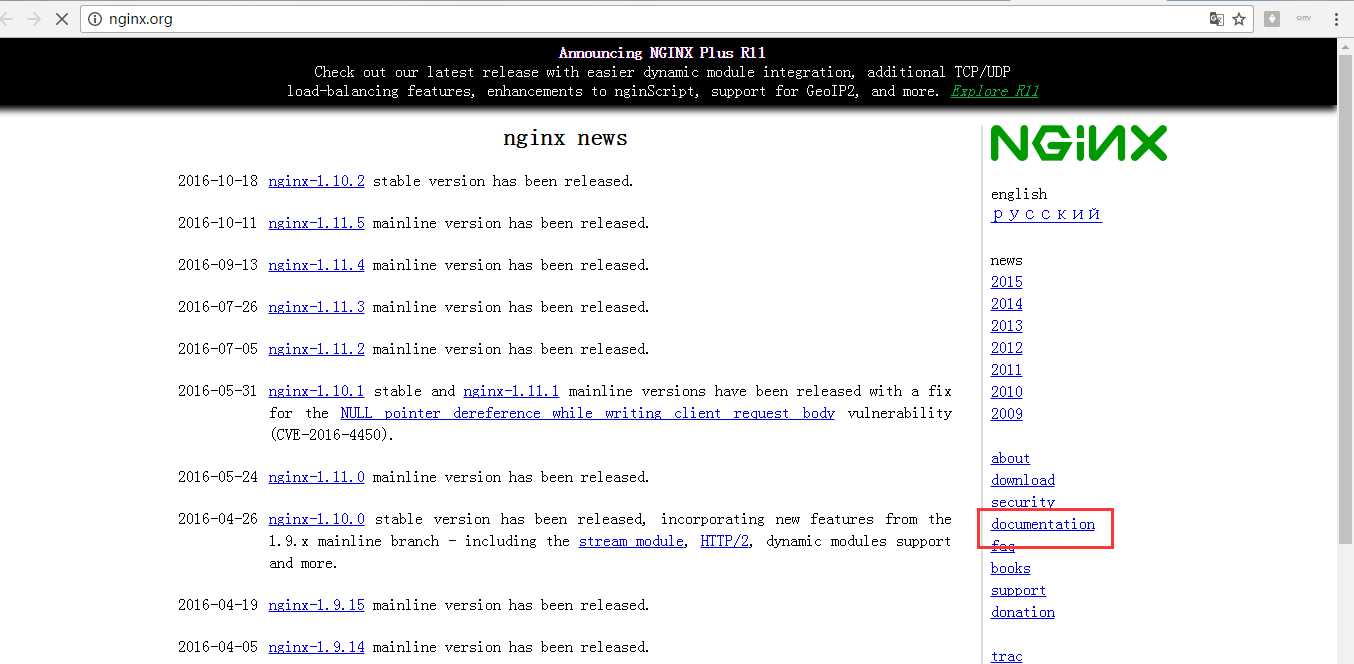Open the nginx-1.11.4 release link
This screenshot has height=664, width=1354.
tap(316, 266)
